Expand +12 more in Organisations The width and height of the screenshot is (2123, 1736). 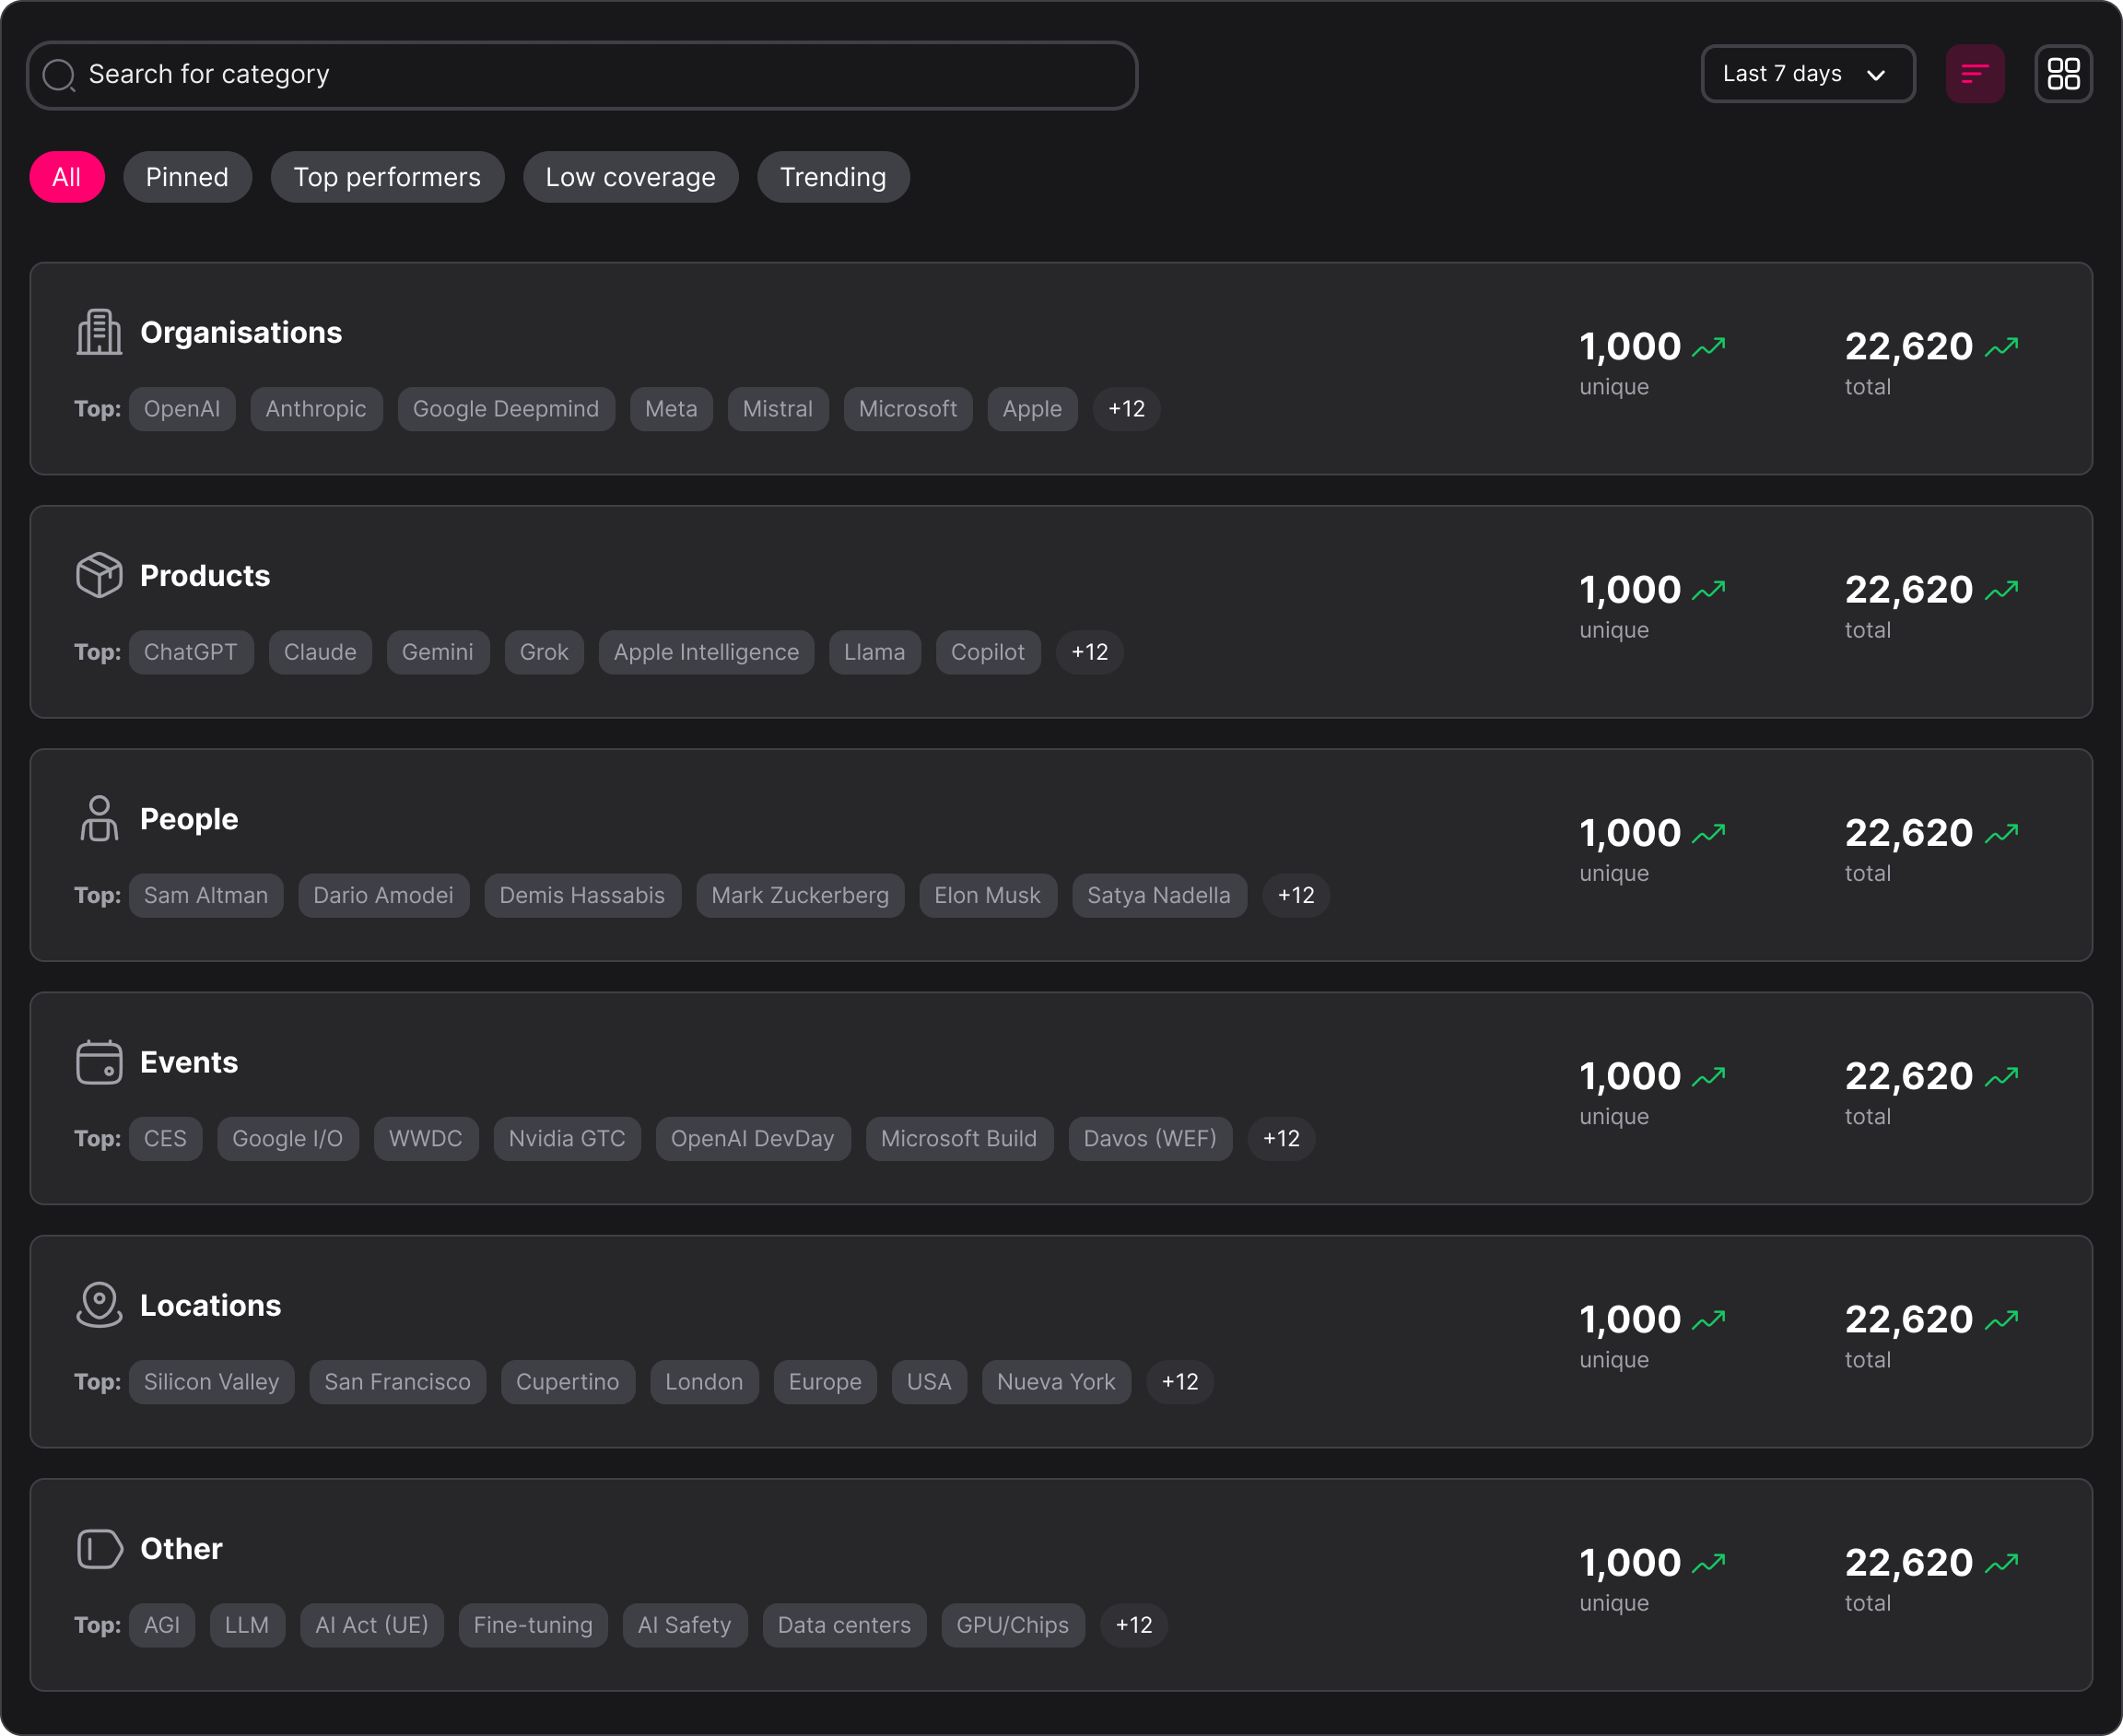click(x=1126, y=409)
